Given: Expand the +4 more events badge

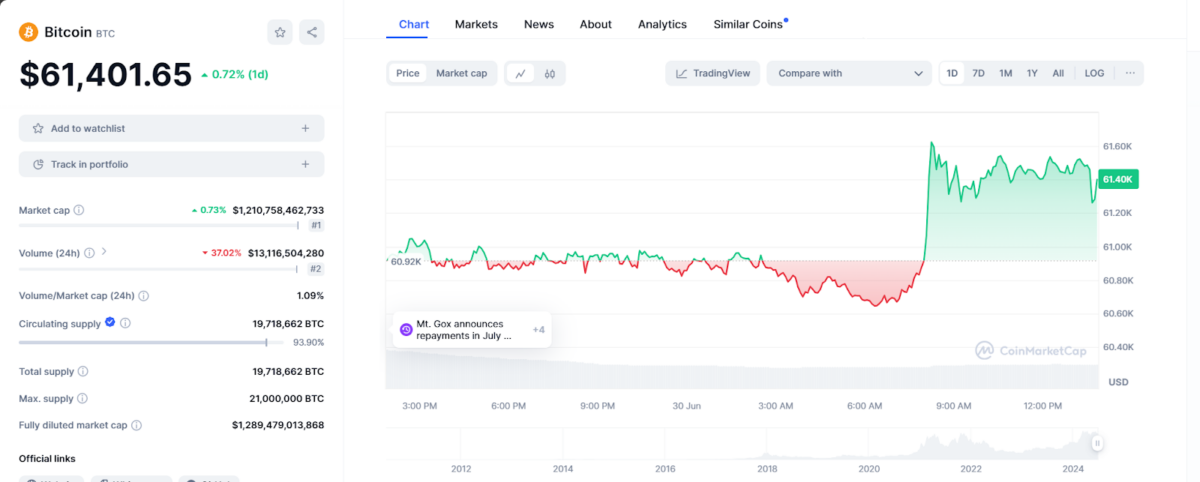Looking at the screenshot, I should pyautogui.click(x=538, y=330).
